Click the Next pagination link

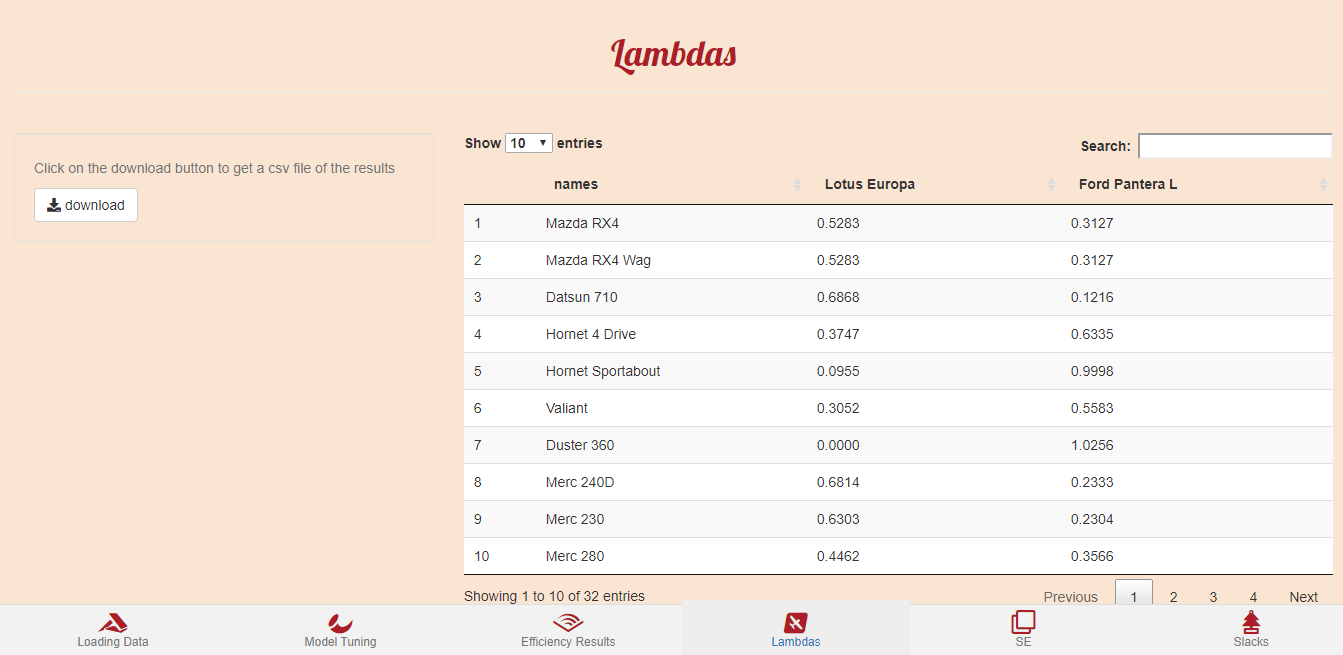pyautogui.click(x=1303, y=597)
